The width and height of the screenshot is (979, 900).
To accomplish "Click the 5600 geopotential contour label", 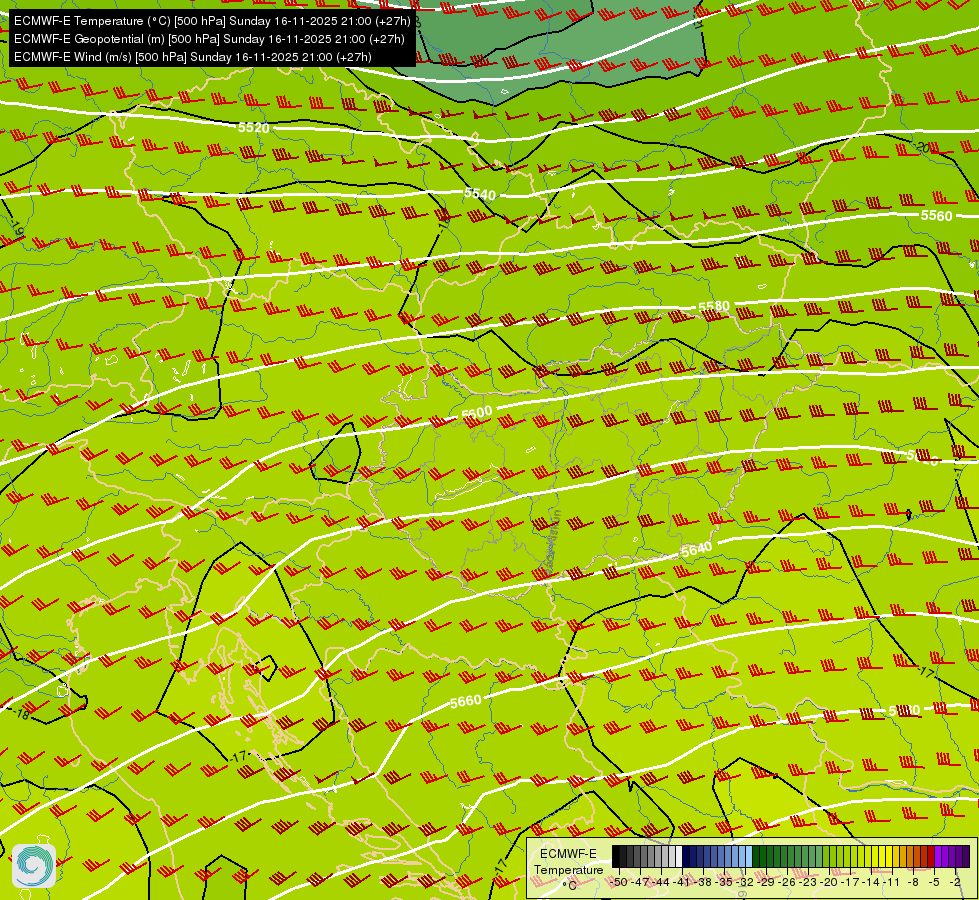I will click(476, 413).
